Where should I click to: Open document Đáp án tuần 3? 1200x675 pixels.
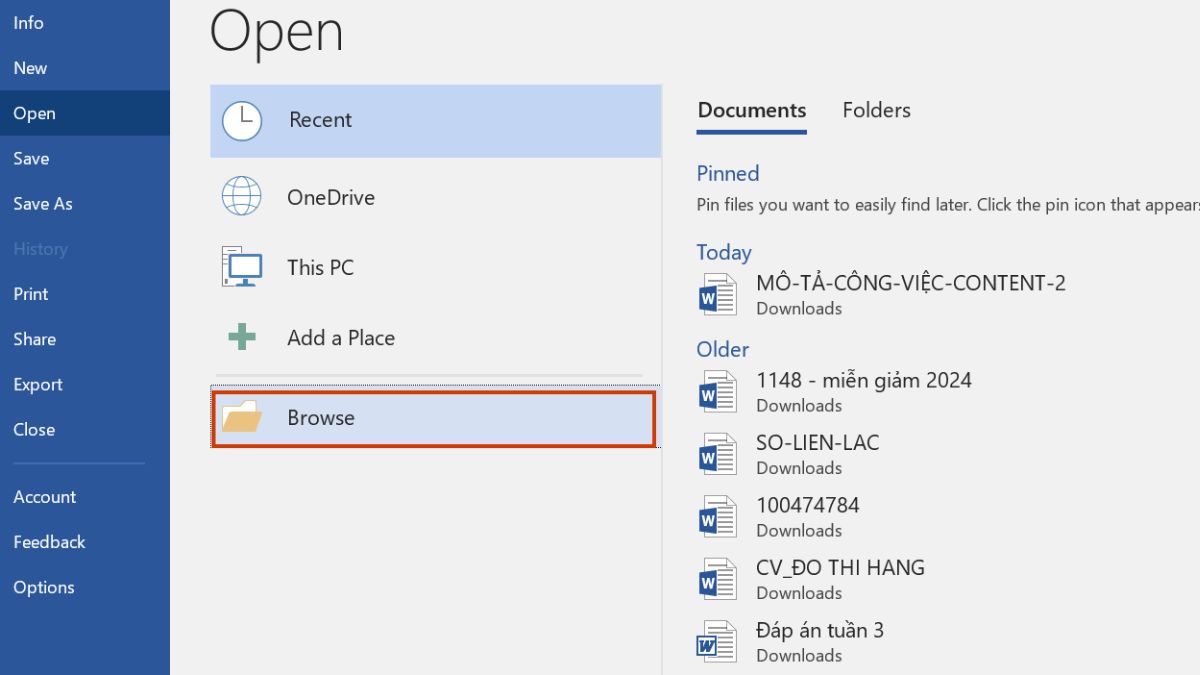(x=820, y=630)
